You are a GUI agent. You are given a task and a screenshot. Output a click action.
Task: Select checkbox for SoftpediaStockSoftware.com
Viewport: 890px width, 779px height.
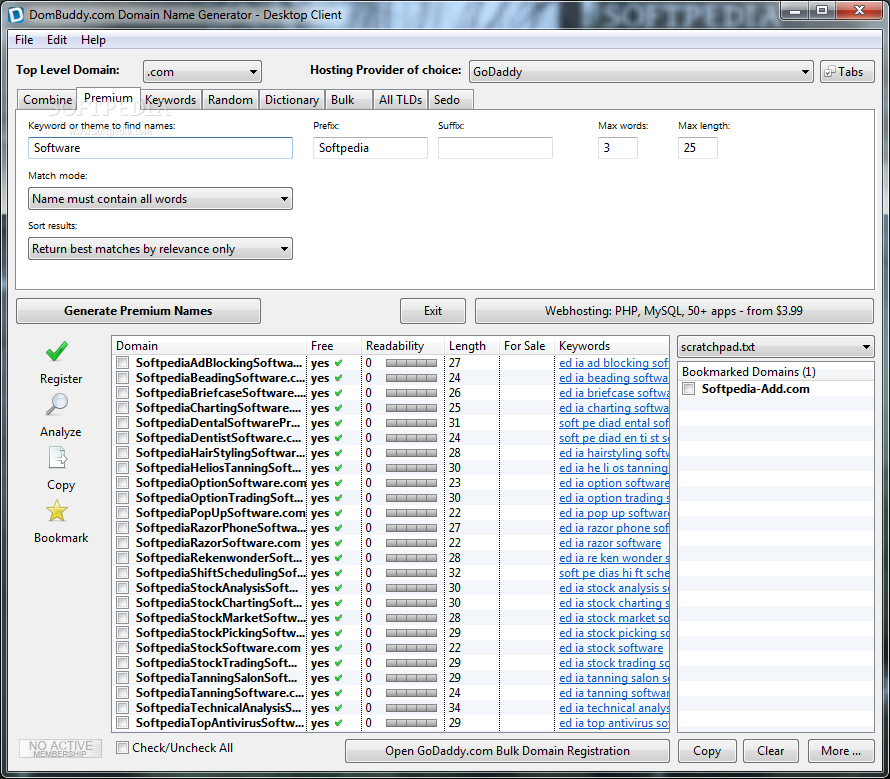coord(122,648)
